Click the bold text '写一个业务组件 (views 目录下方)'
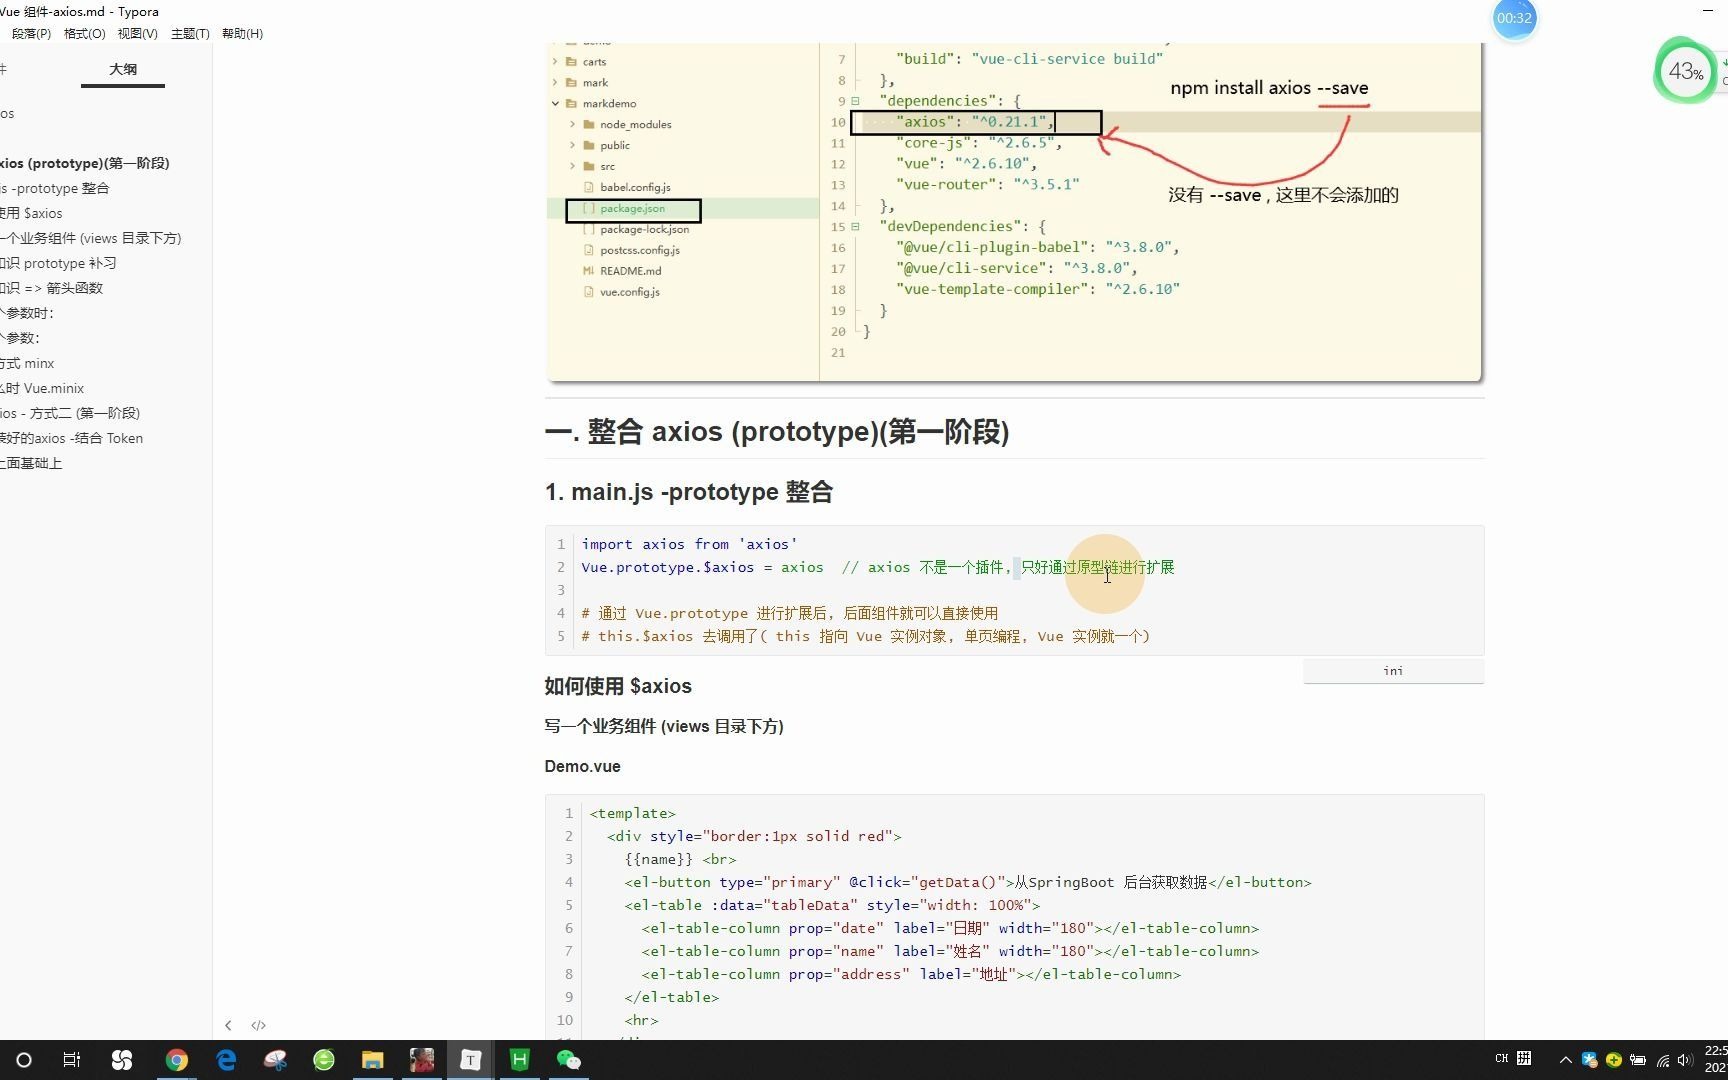The width and height of the screenshot is (1728, 1080). (664, 726)
